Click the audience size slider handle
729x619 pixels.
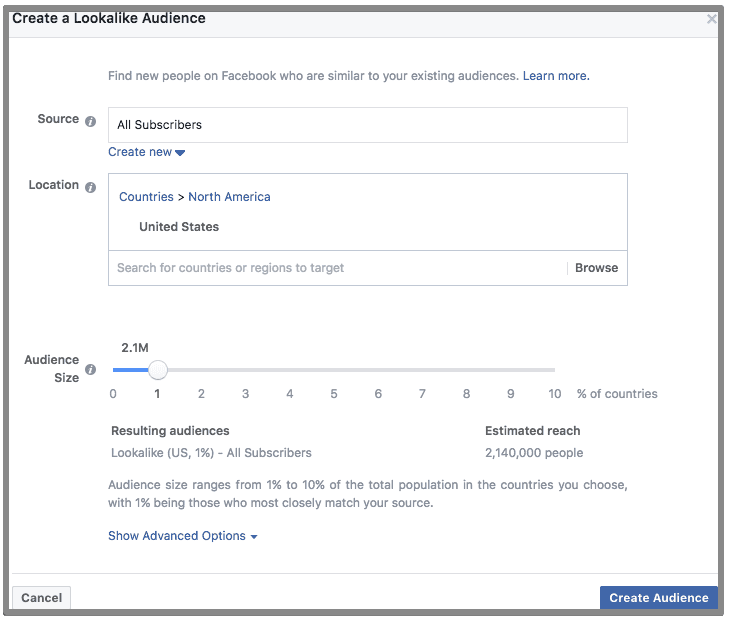point(157,370)
